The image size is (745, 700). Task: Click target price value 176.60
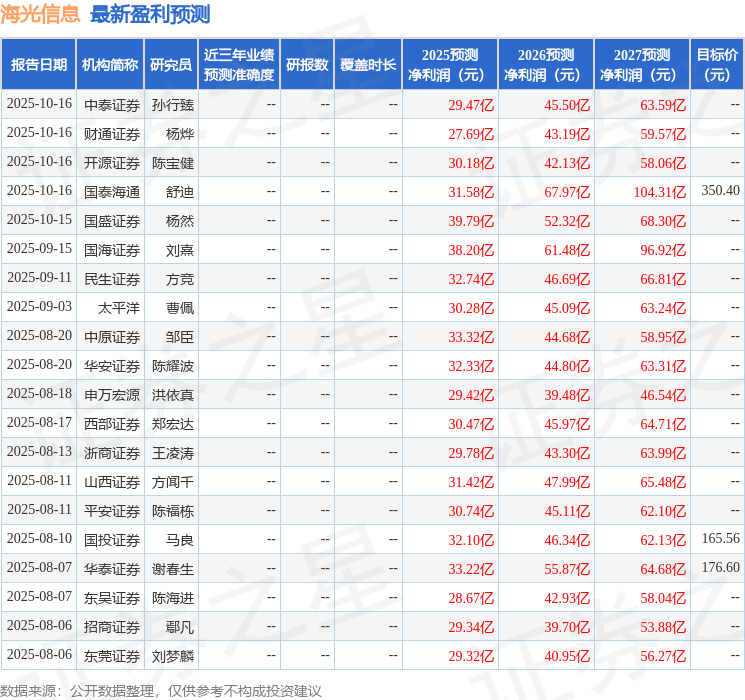[720, 567]
